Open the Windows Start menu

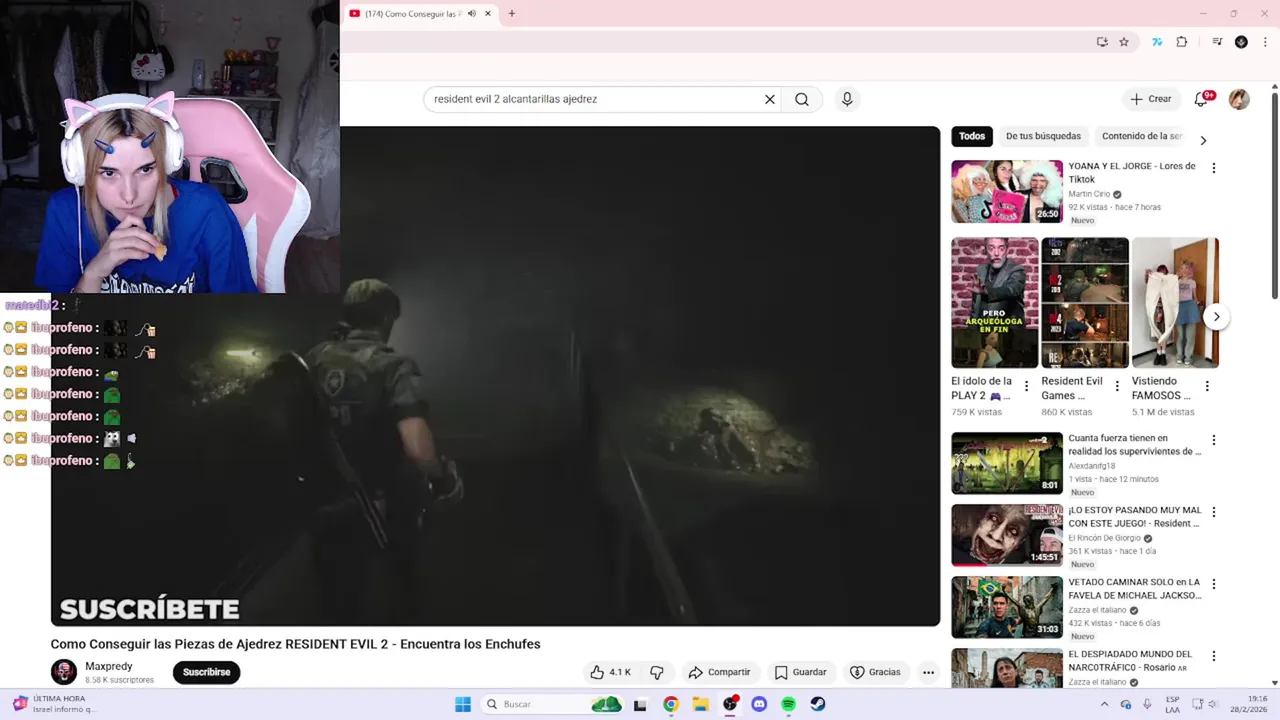(463, 704)
